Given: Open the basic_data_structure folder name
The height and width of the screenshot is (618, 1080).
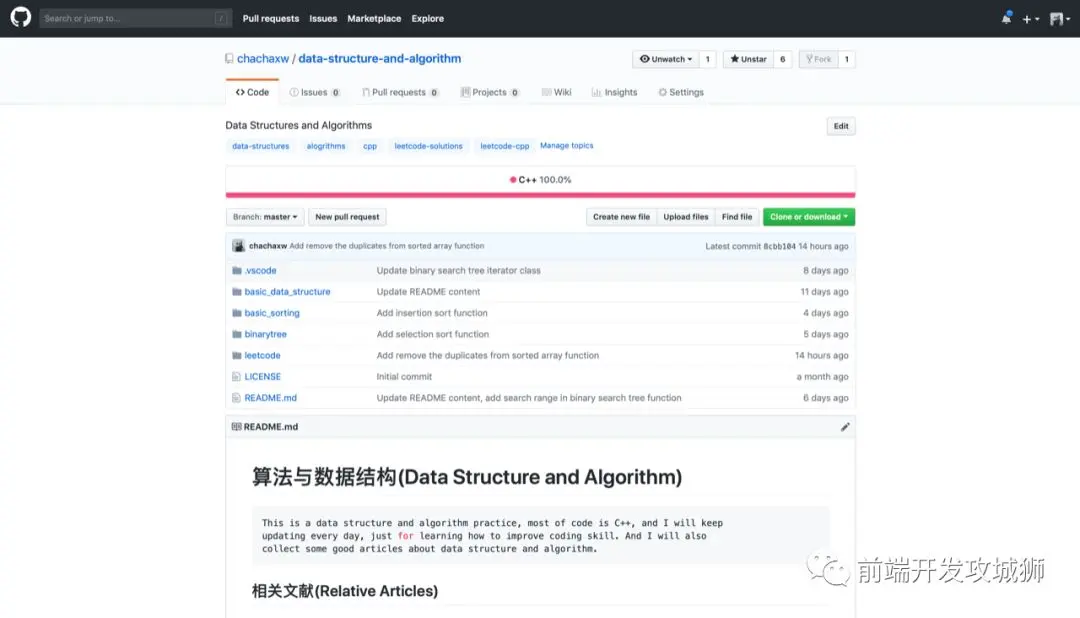Looking at the screenshot, I should click(287, 292).
